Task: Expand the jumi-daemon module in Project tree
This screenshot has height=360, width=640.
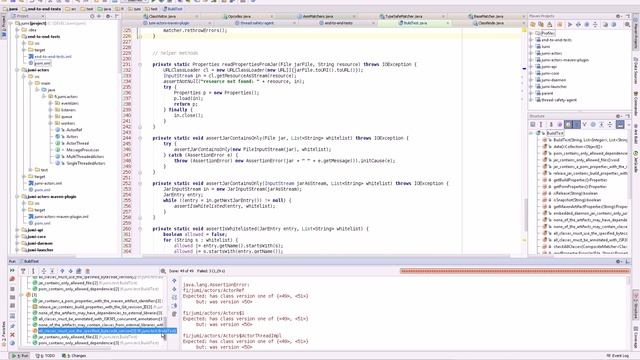Action: click(x=18, y=243)
